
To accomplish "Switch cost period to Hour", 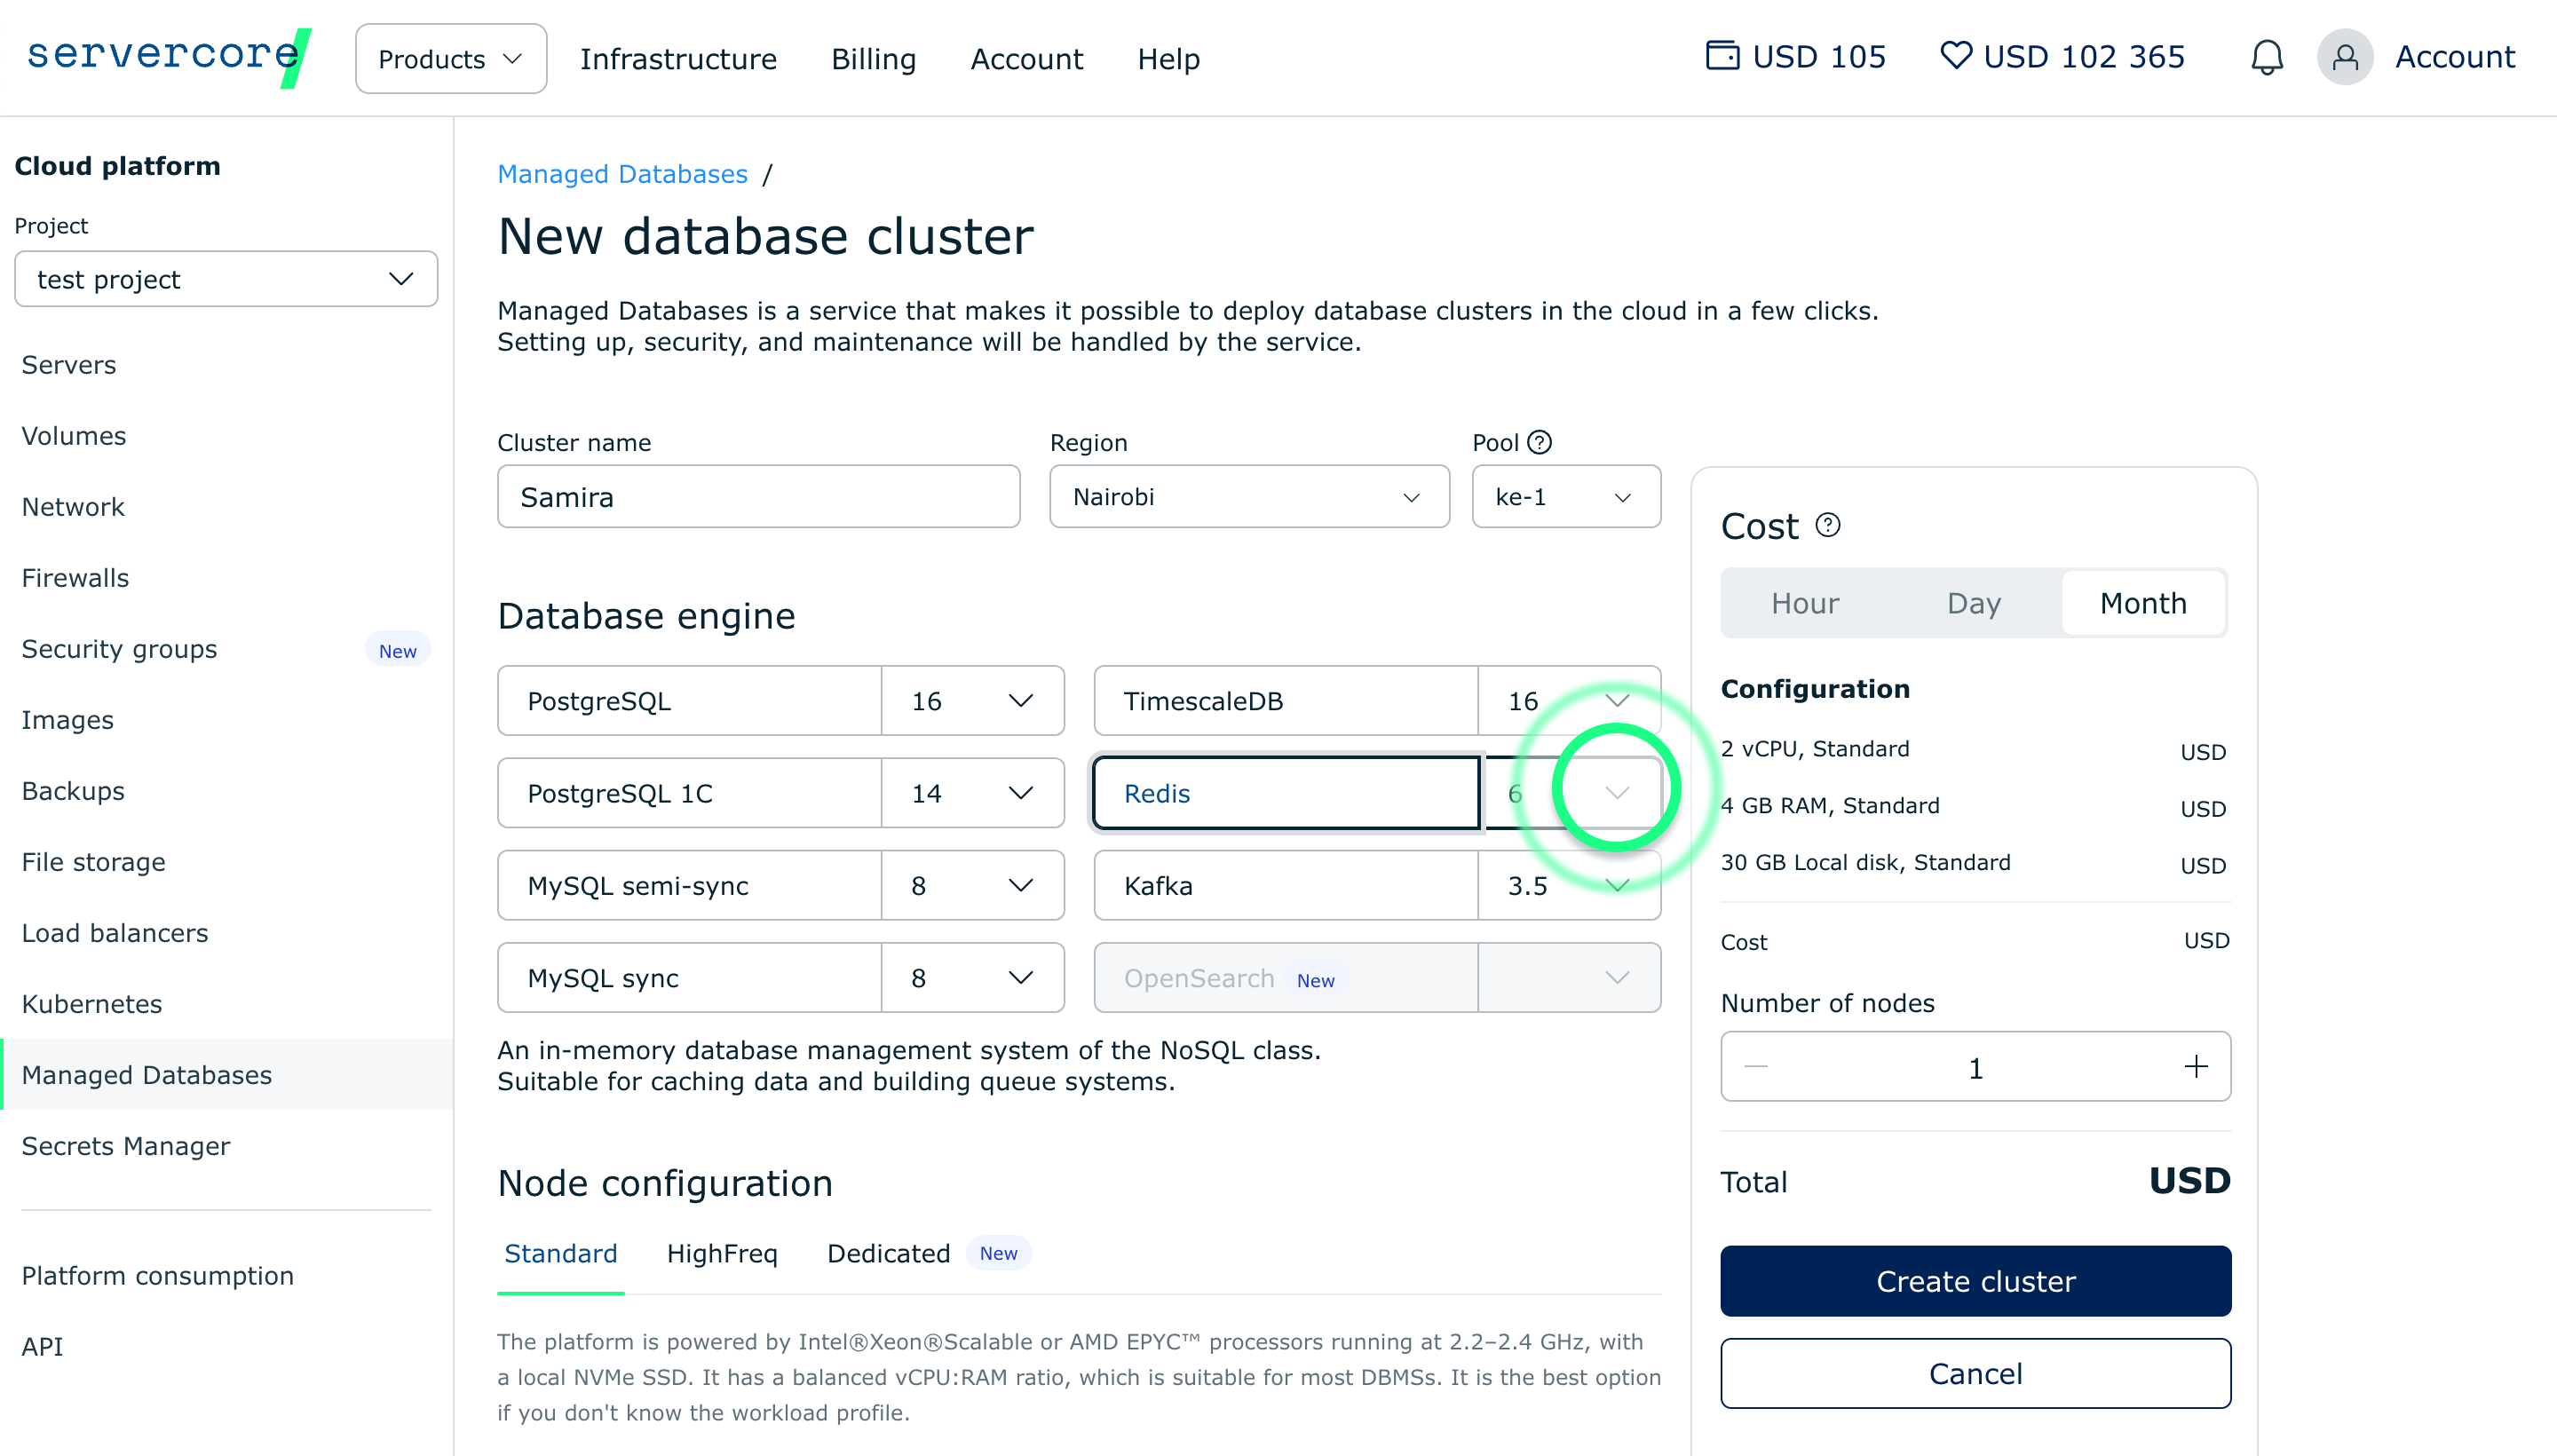I will (x=1804, y=603).
